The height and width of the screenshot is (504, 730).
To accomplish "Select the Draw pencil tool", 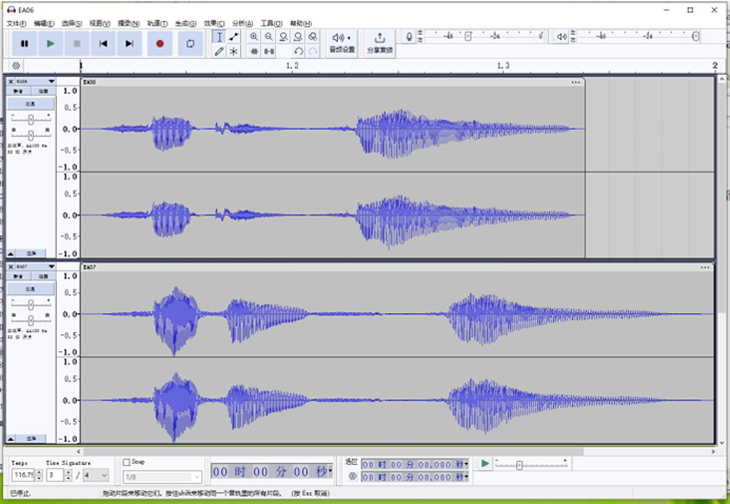I will (219, 50).
